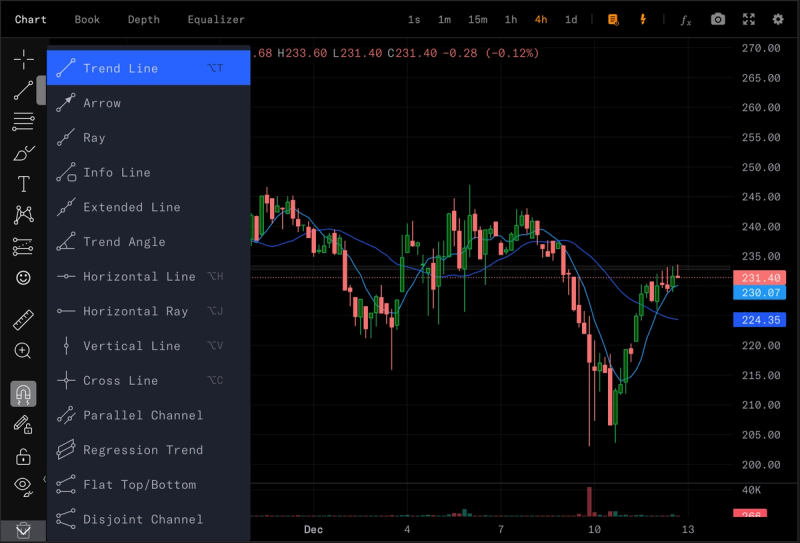The height and width of the screenshot is (543, 800).
Task: Choose Horizontal Ray tool
Action: pos(148,311)
